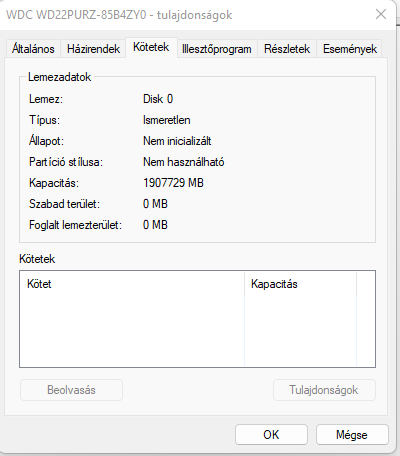Image resolution: width=400 pixels, height=456 pixels.
Task: Click the Ismeretlen type value
Action: 167,120
